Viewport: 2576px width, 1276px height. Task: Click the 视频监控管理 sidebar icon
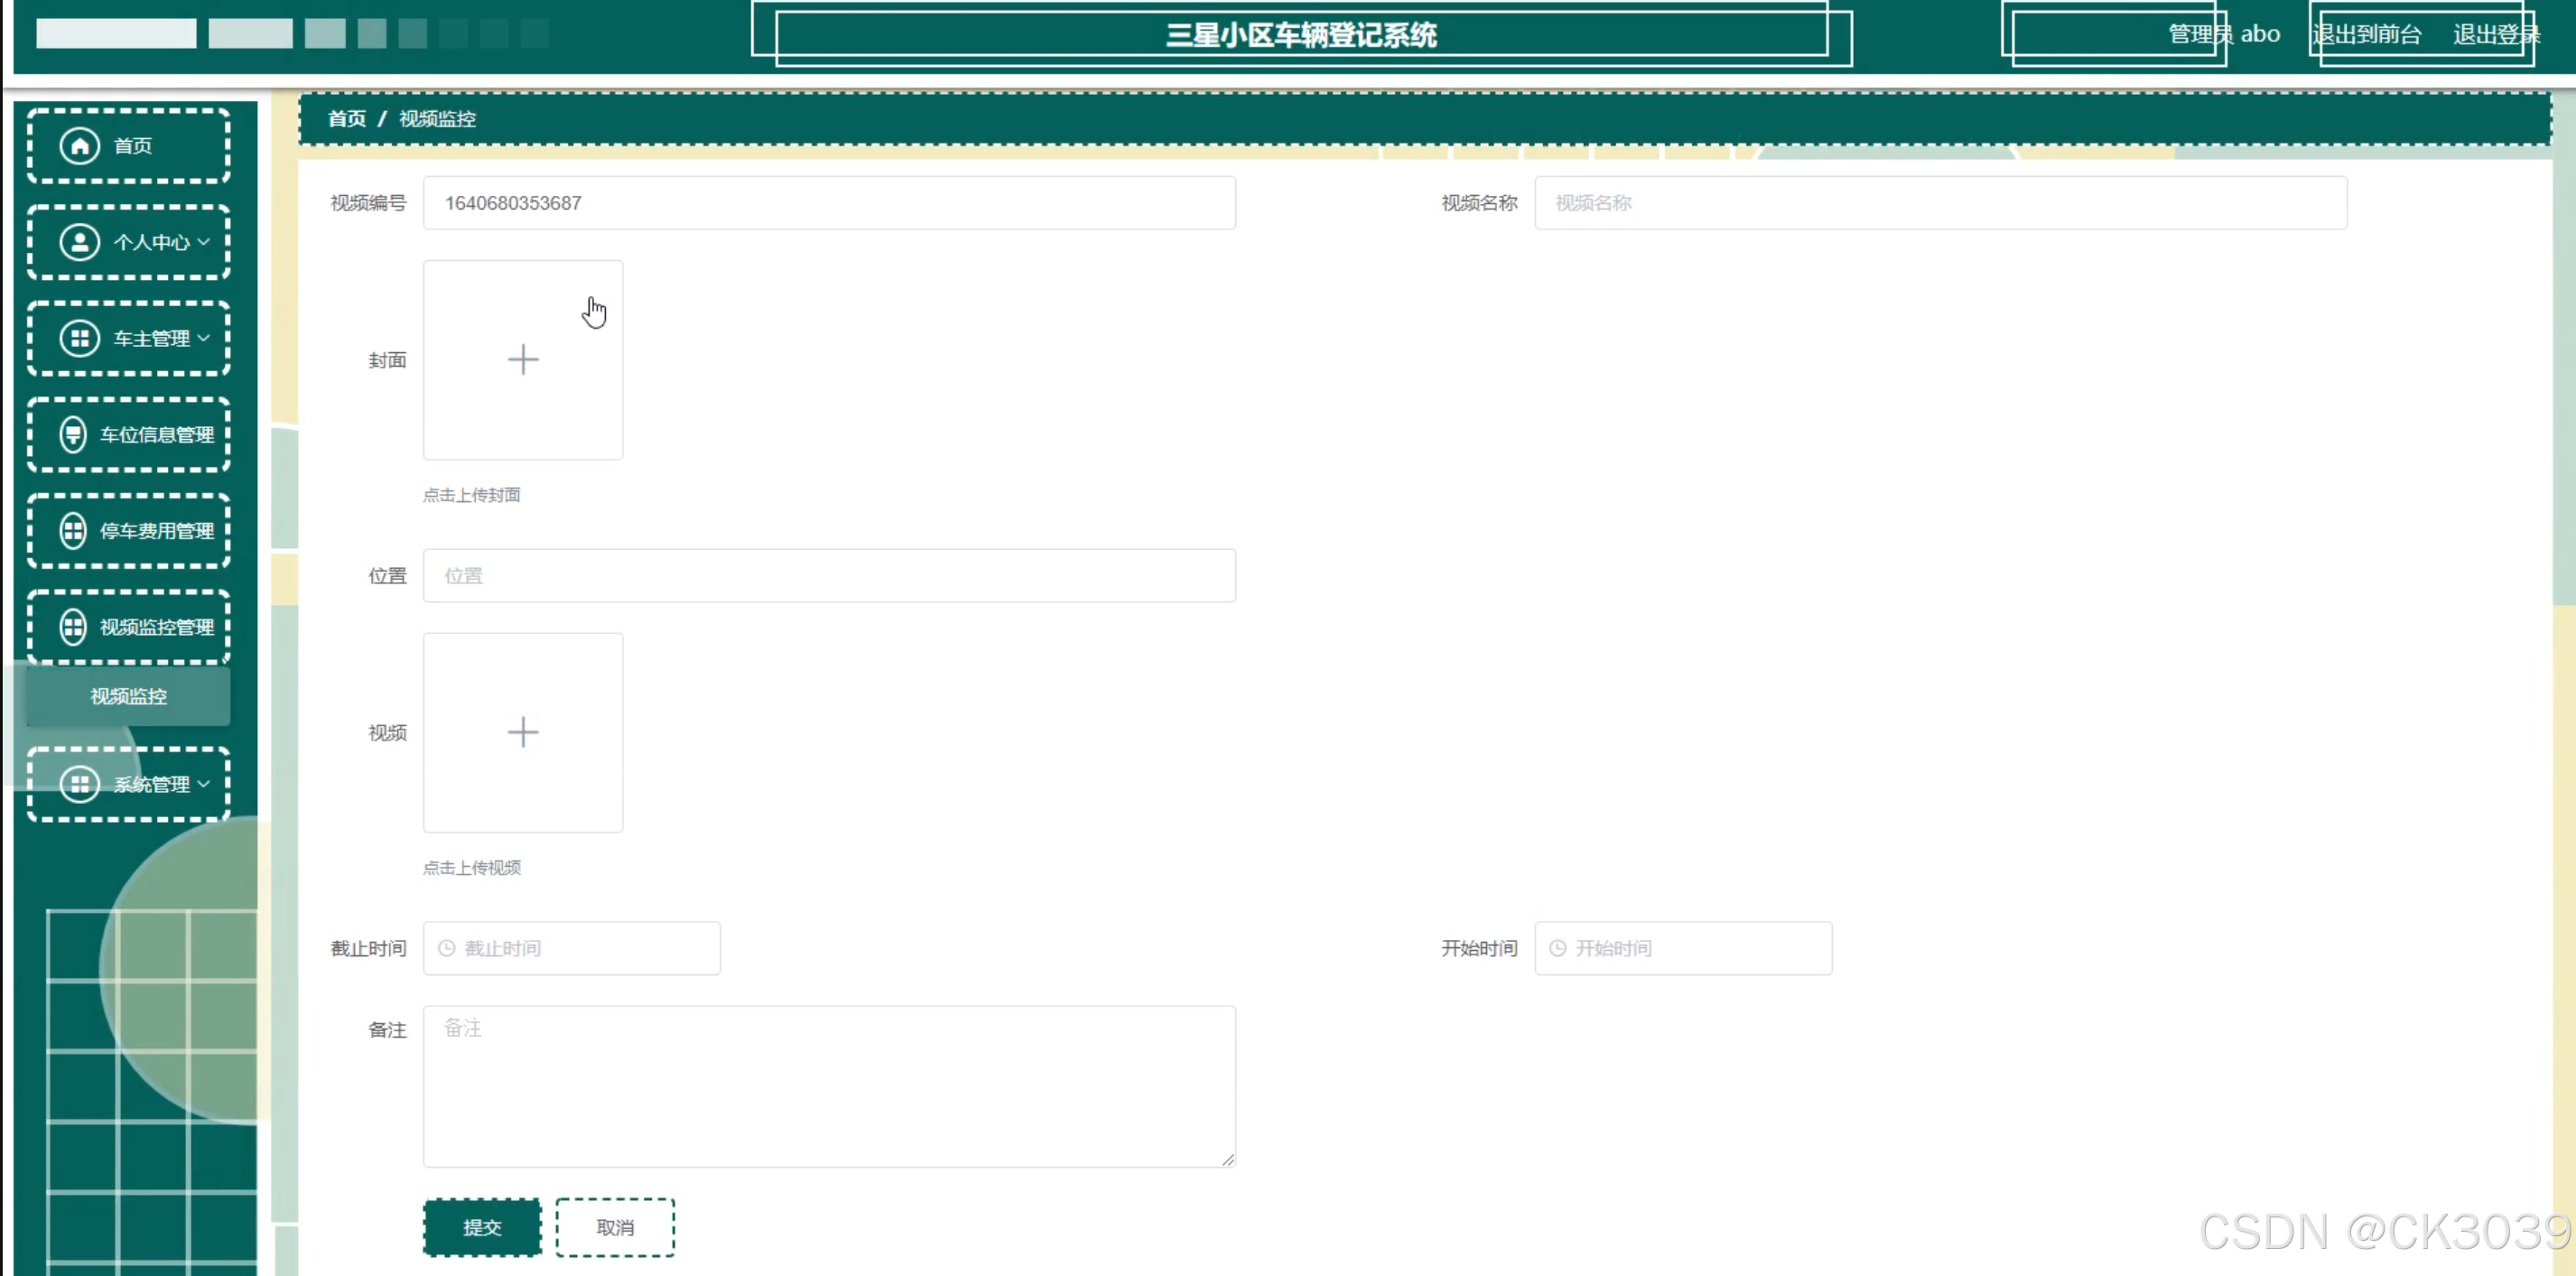[x=73, y=627]
